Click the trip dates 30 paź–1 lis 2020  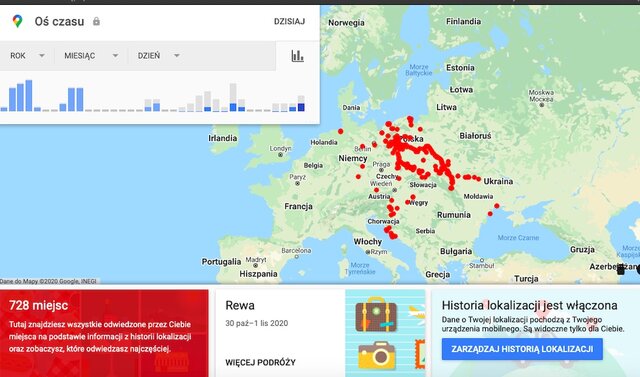point(257,323)
